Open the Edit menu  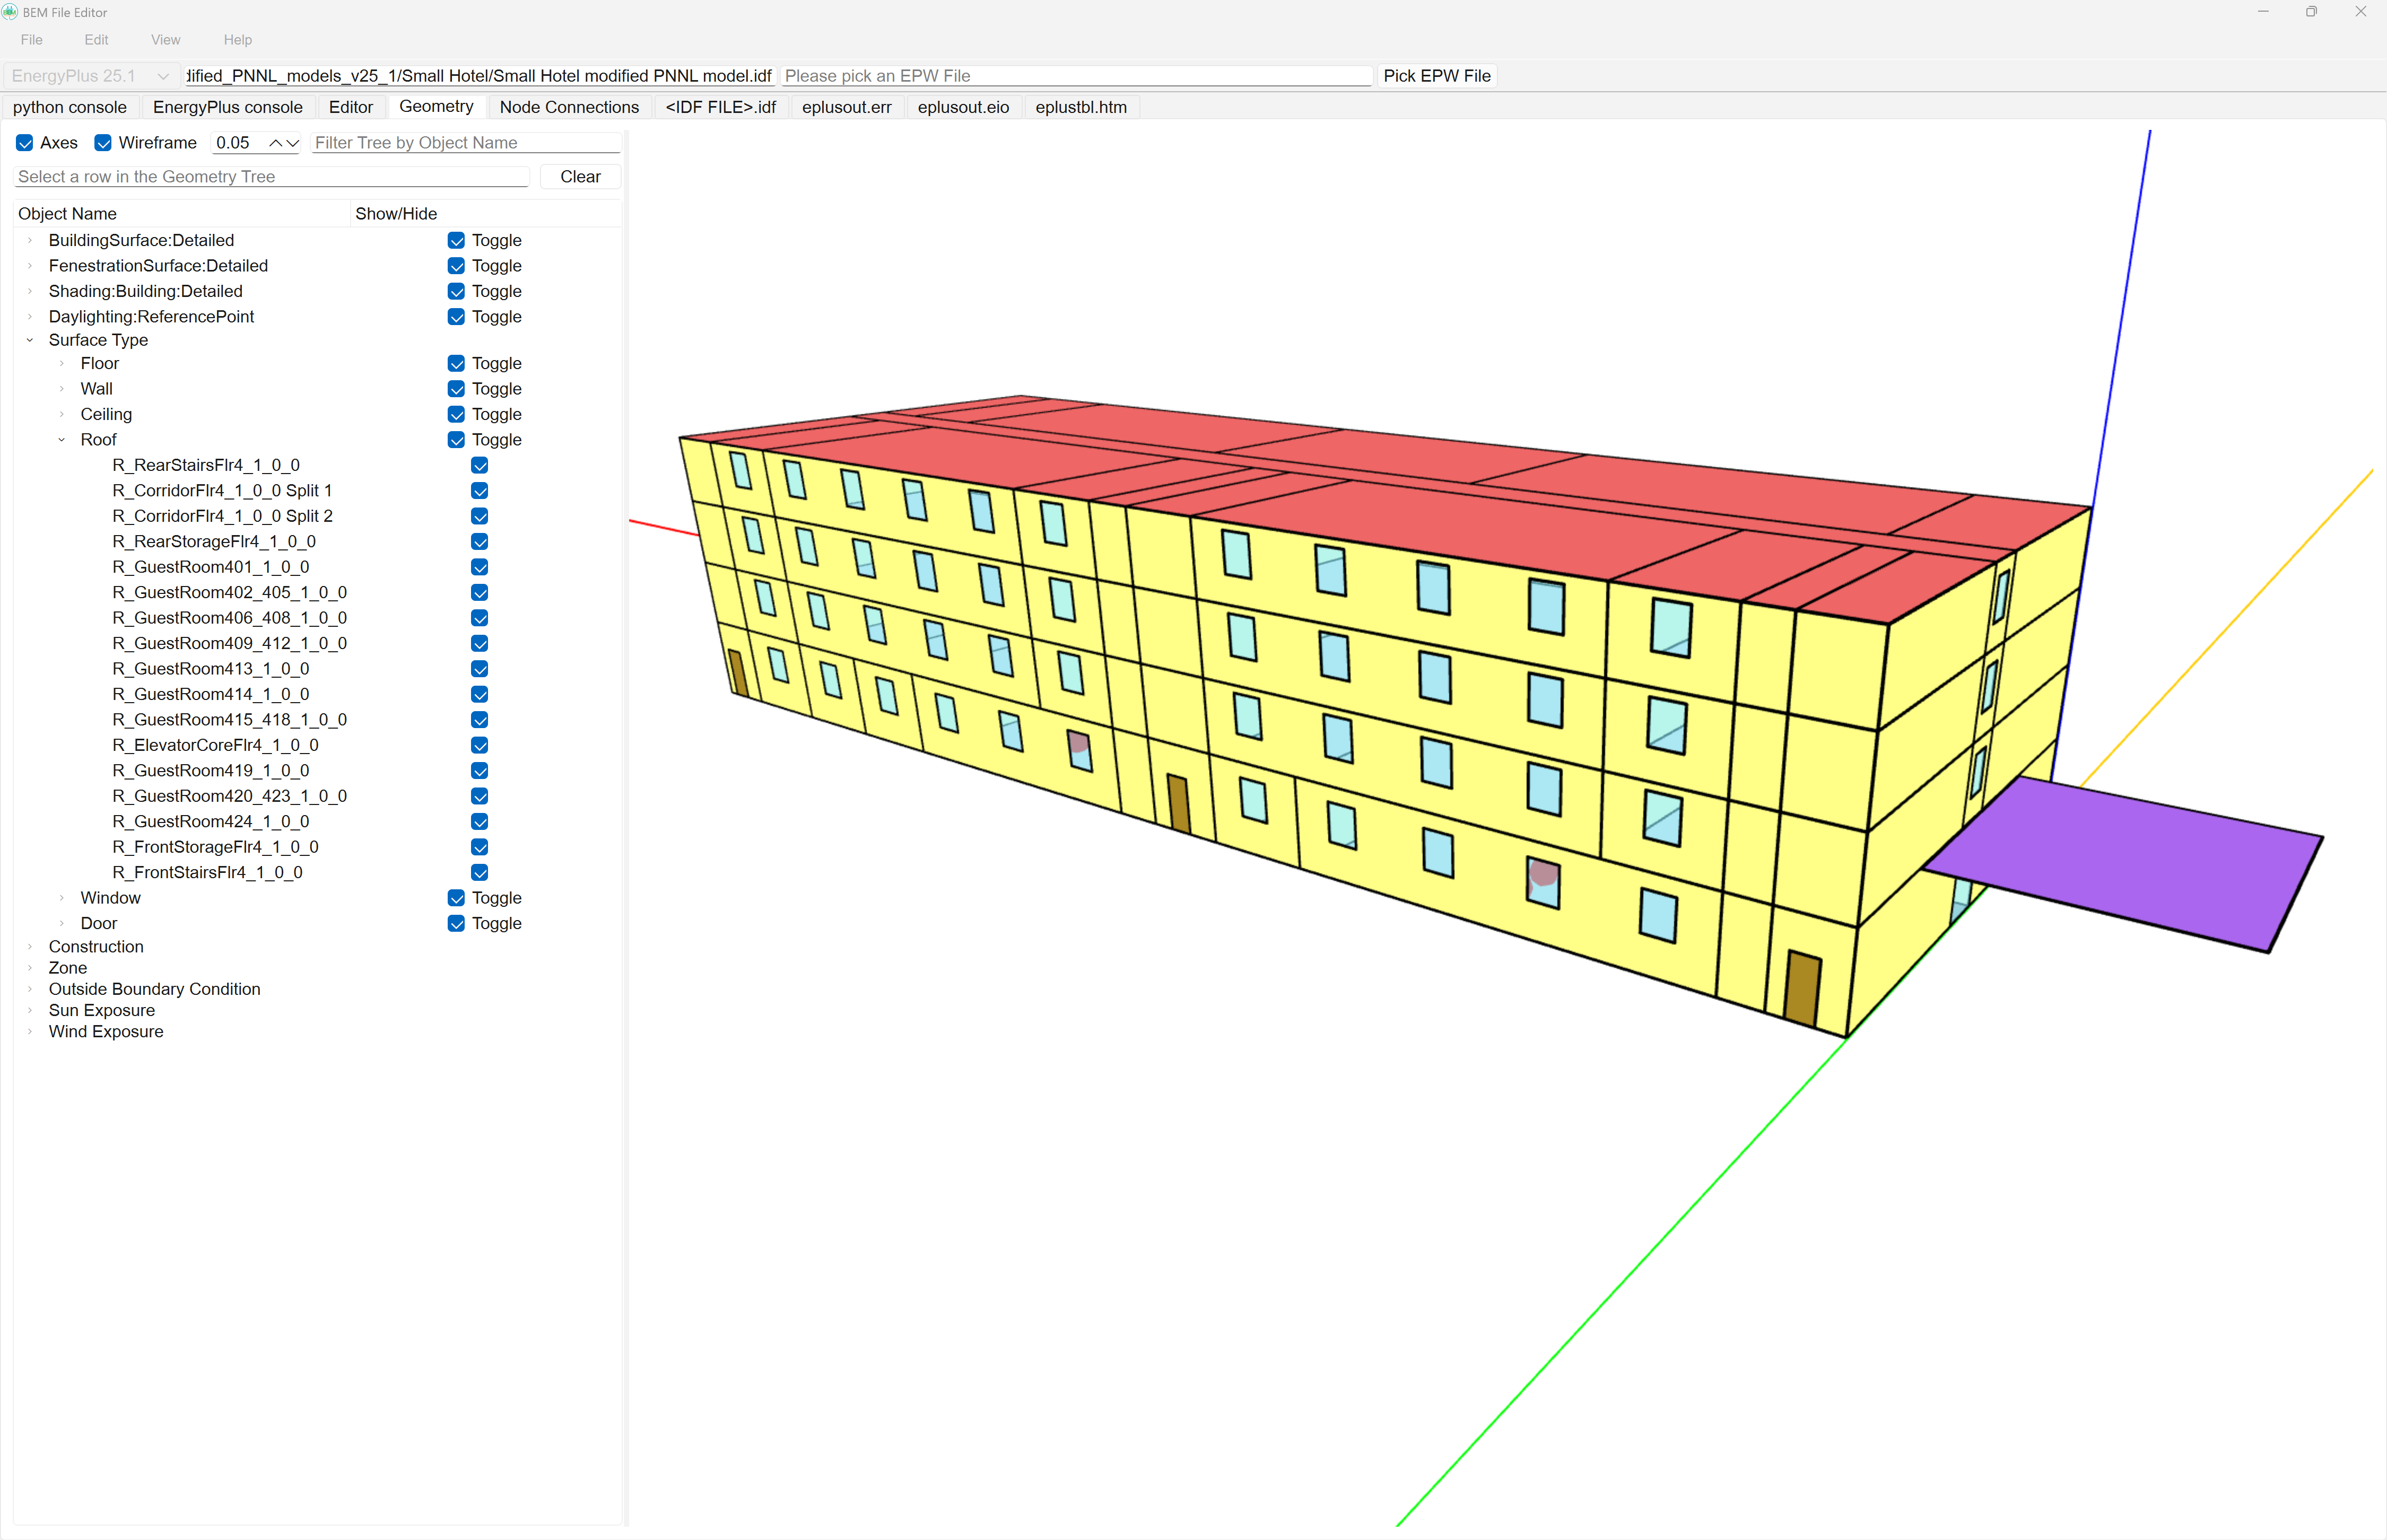[x=96, y=40]
